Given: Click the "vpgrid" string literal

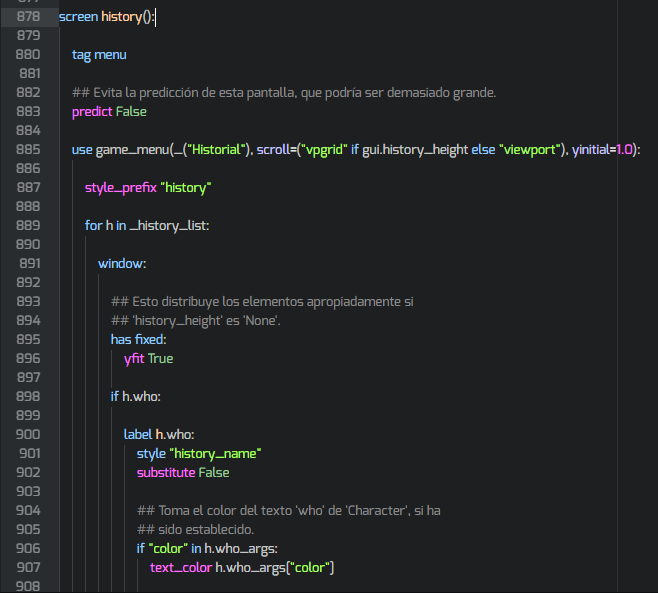Looking at the screenshot, I should [325, 149].
